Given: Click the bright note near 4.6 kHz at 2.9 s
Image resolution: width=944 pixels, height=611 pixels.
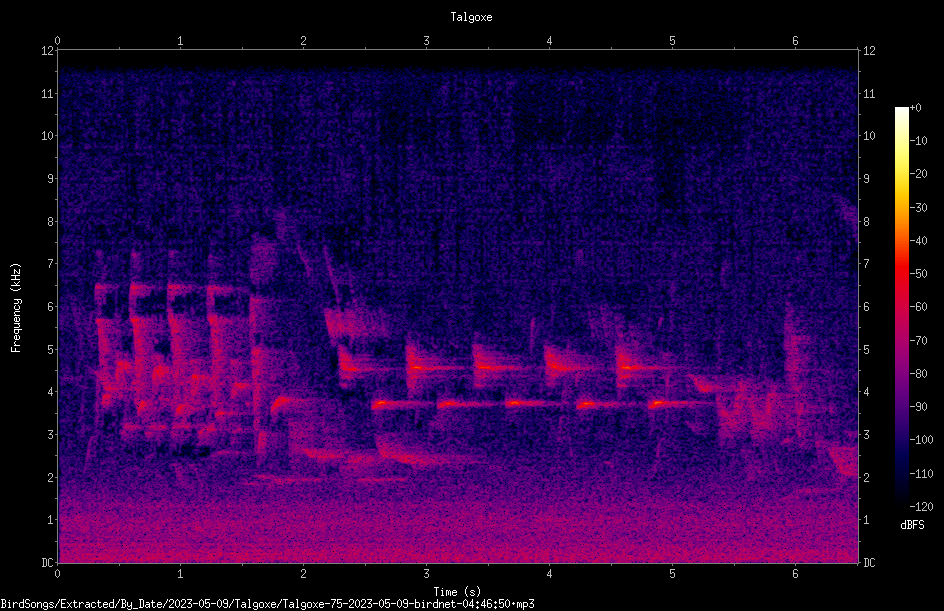Looking at the screenshot, I should [x=417, y=367].
